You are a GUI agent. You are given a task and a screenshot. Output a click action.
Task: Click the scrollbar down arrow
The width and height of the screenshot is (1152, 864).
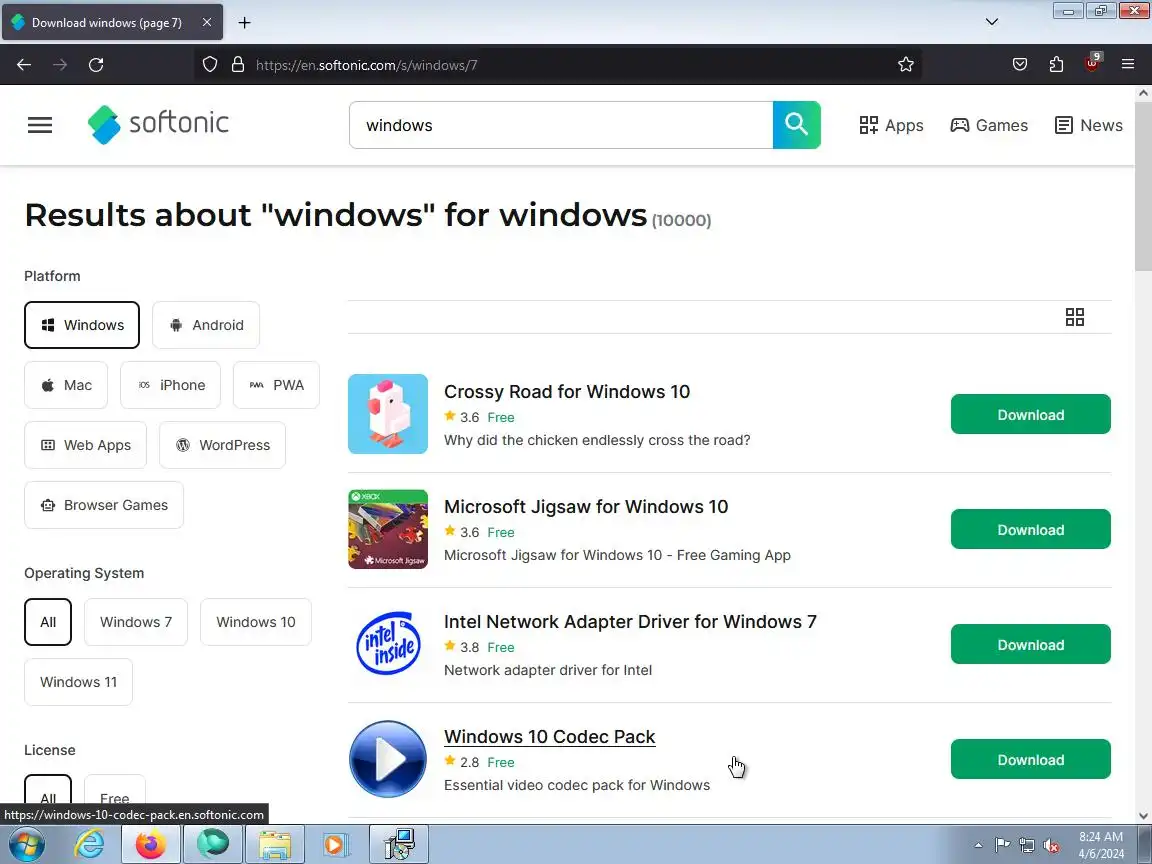click(x=1142, y=816)
